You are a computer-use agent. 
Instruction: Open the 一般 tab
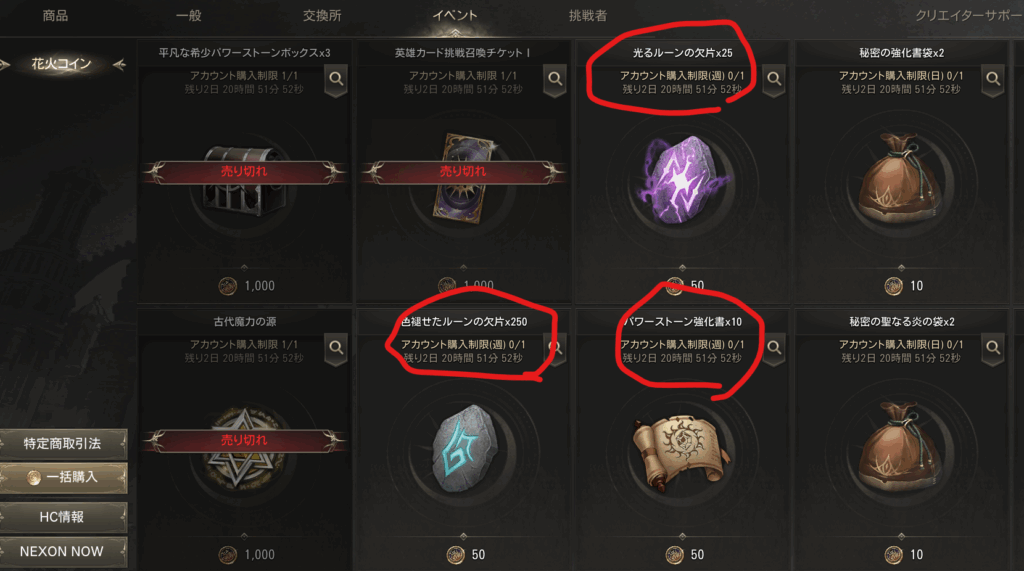(189, 16)
